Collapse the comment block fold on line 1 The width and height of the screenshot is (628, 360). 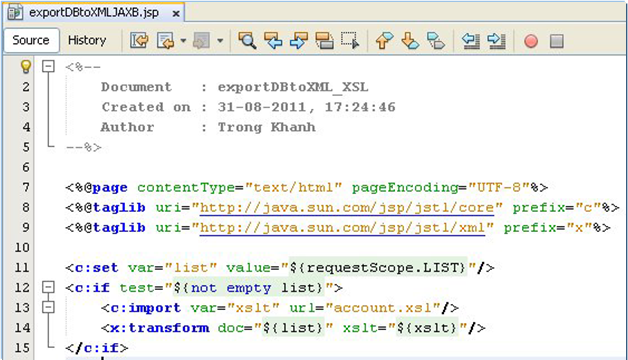point(48,66)
